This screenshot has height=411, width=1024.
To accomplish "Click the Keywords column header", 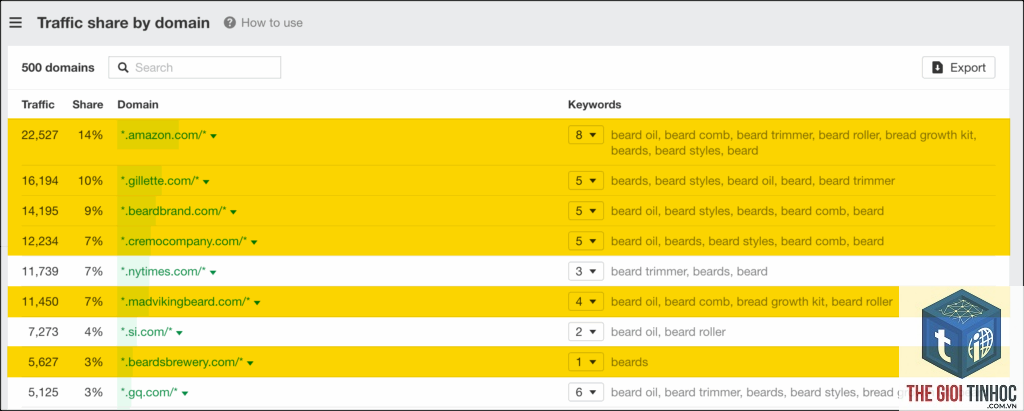I will 594,105.
